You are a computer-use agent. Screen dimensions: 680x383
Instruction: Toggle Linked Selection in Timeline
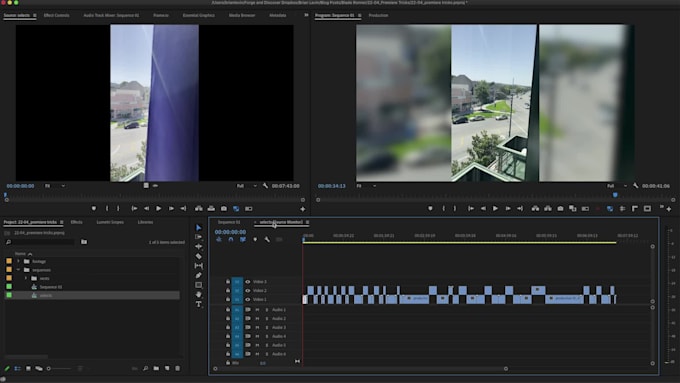point(243,239)
